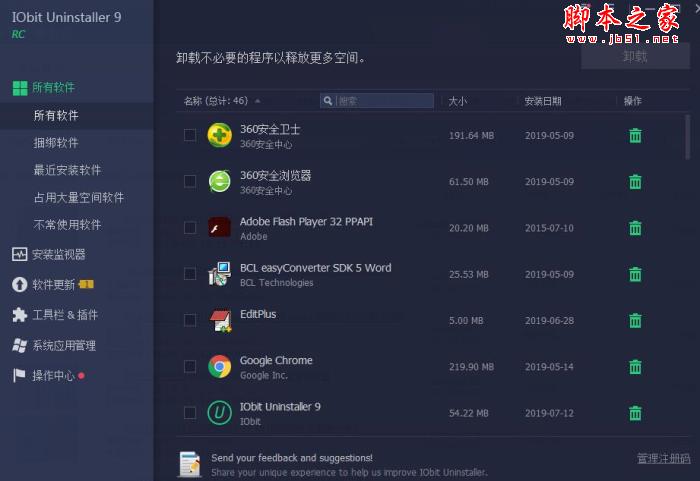Click the date 2019-07-12

[x=549, y=413]
